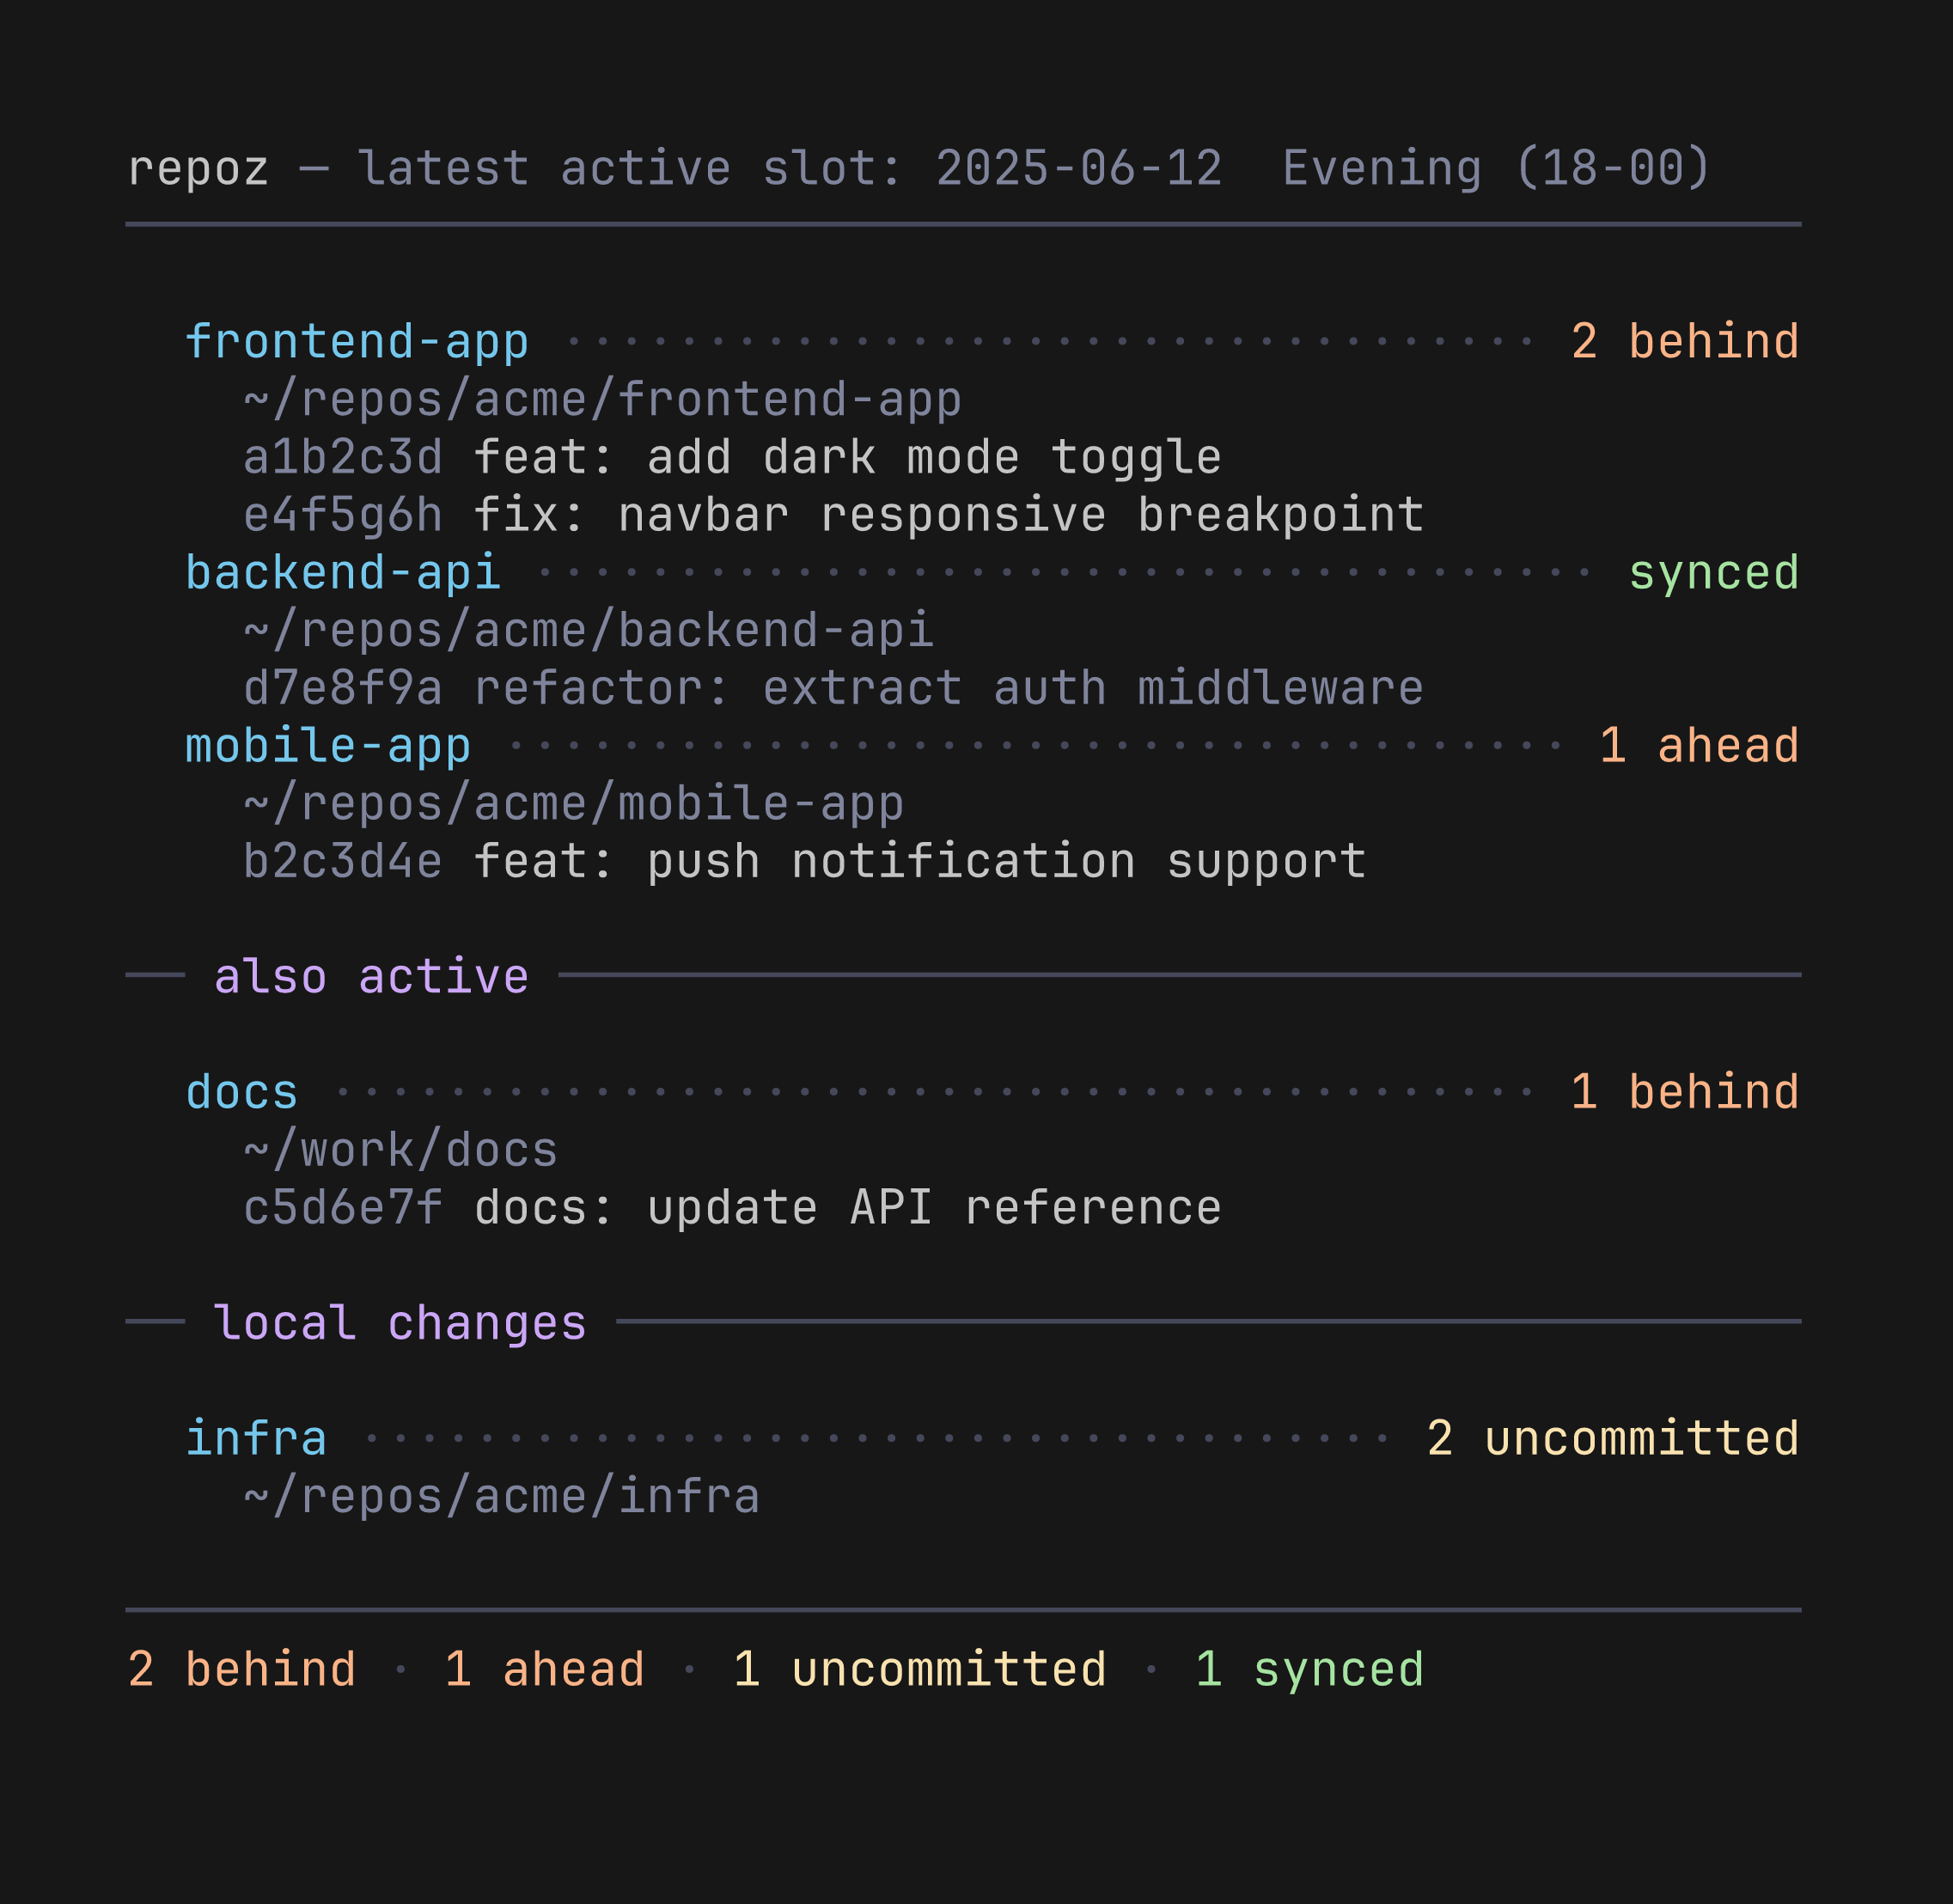Click commit hash b2c3d4e
Screen dimensions: 1953x1904
point(343,862)
